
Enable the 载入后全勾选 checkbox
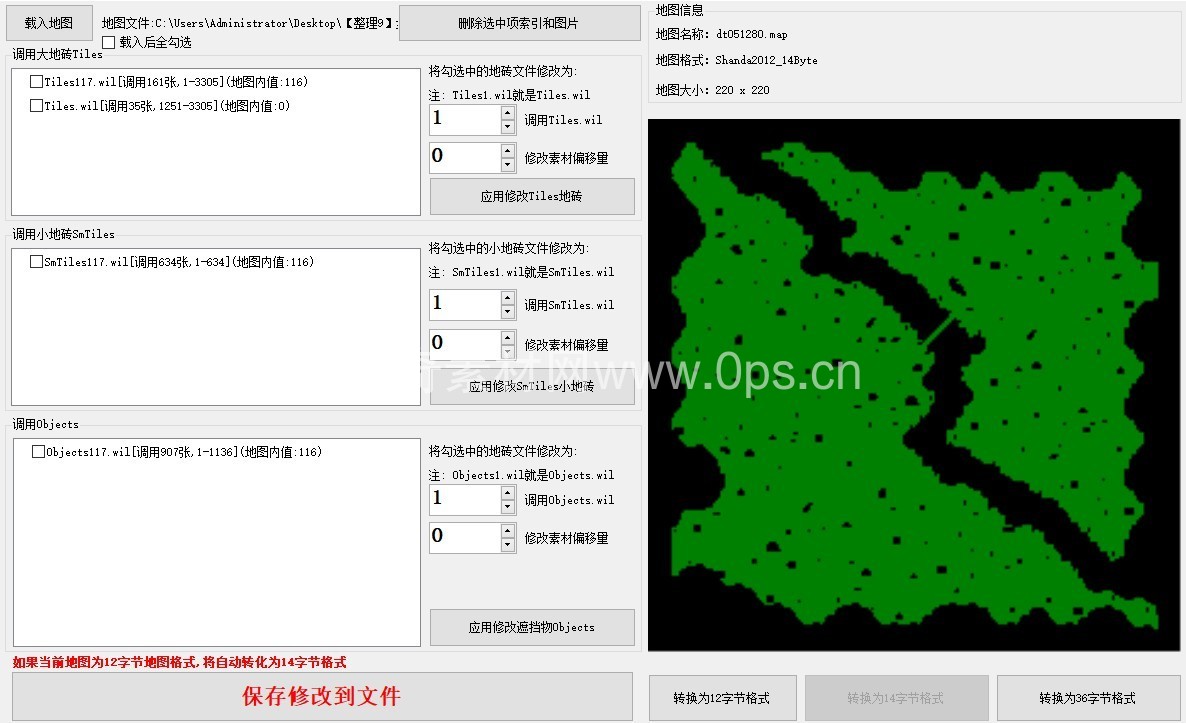click(109, 43)
